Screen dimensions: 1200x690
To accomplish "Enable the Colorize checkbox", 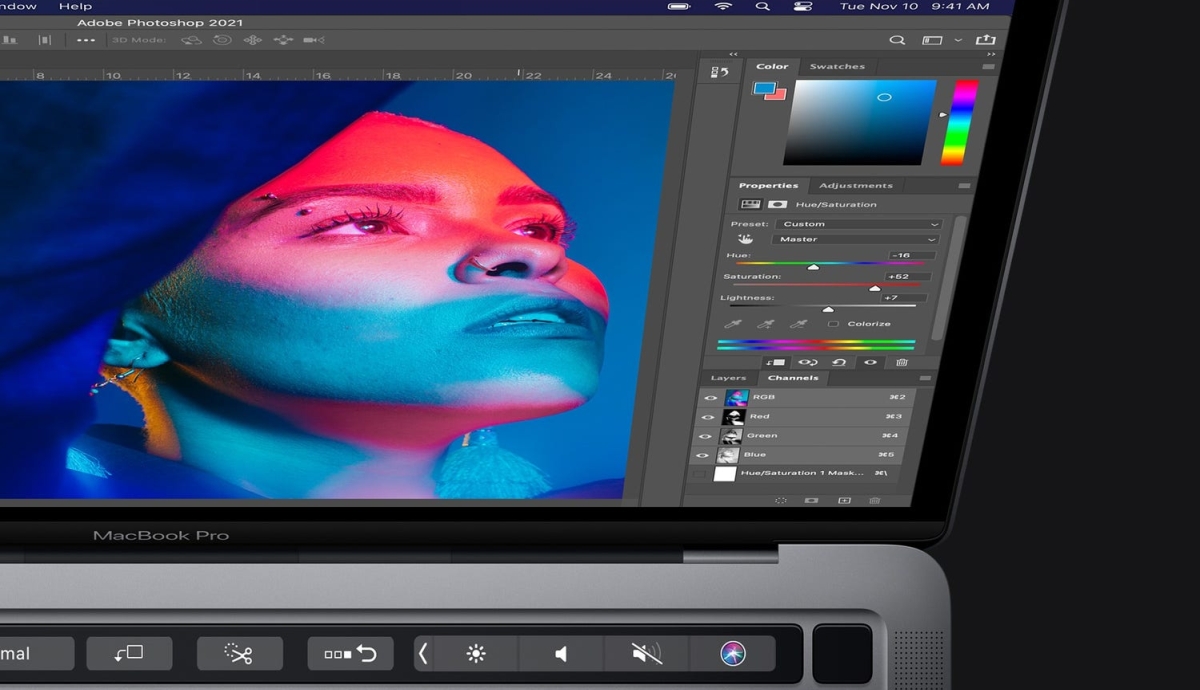I will click(x=833, y=324).
